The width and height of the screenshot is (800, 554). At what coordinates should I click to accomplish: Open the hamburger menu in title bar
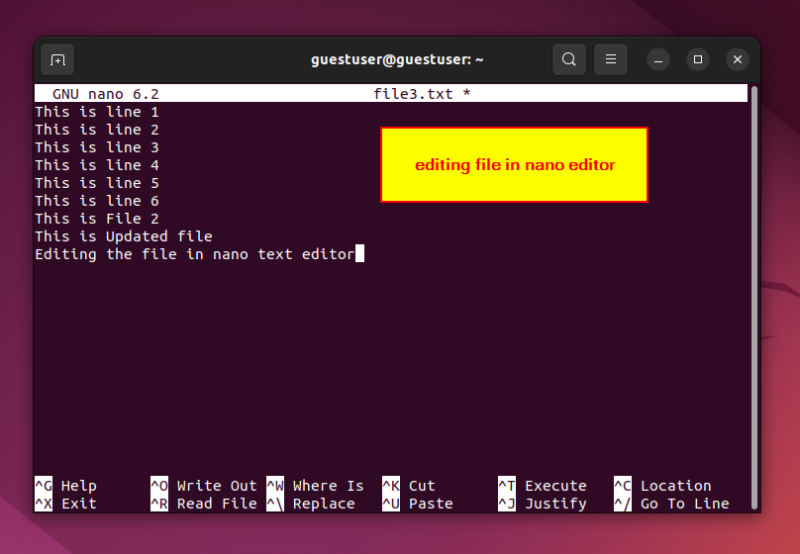coord(611,60)
